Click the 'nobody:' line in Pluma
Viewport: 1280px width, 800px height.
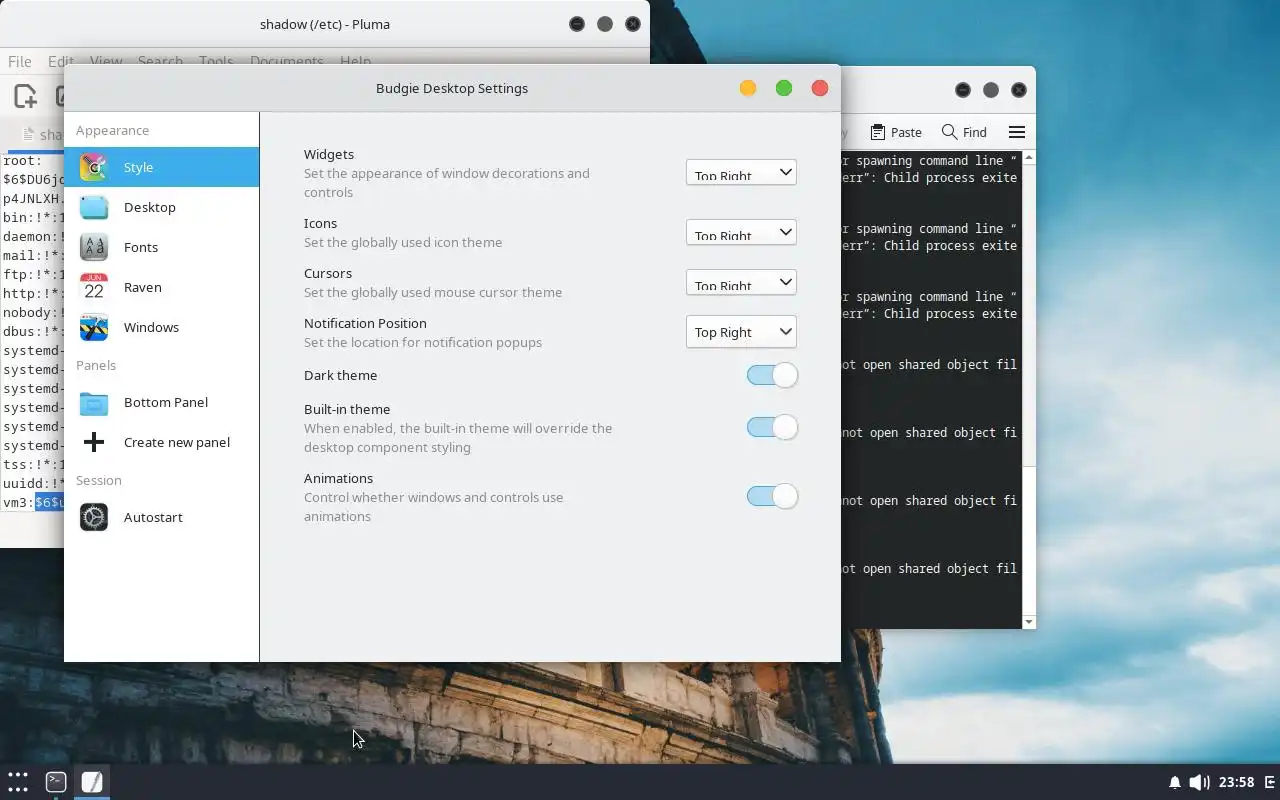33,312
